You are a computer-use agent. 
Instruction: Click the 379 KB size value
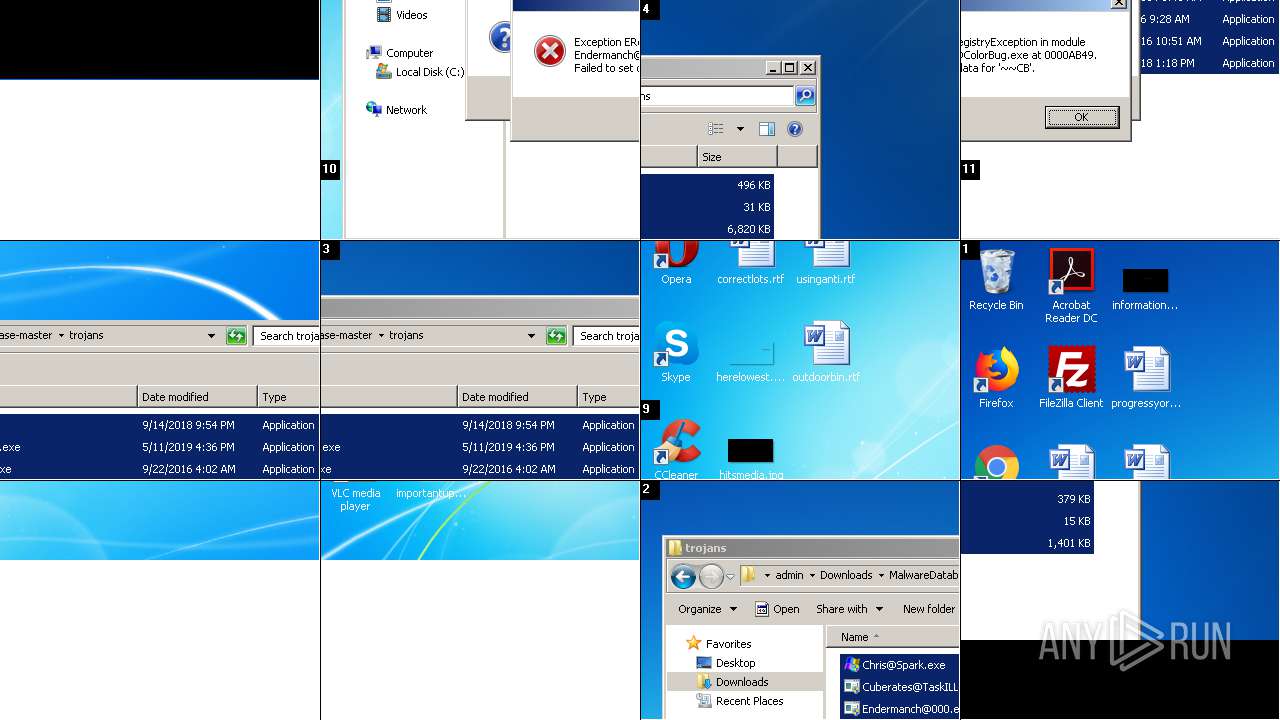point(1073,499)
